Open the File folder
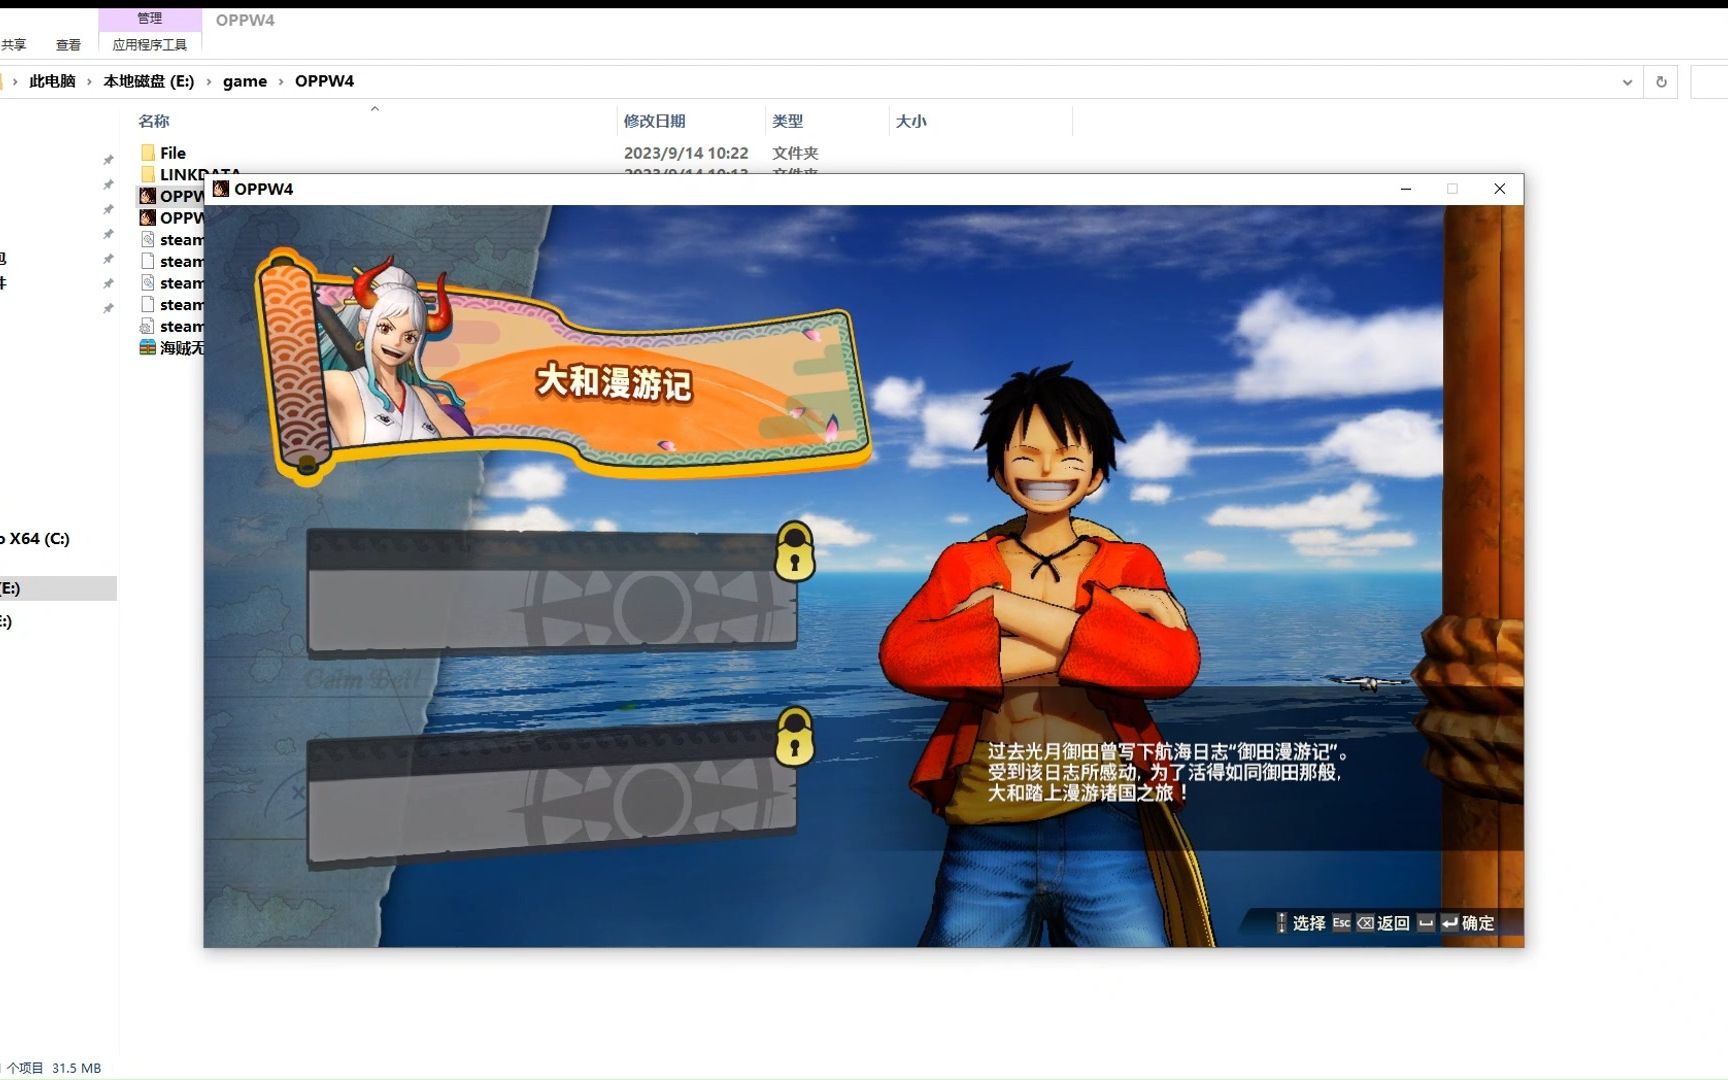 [172, 153]
